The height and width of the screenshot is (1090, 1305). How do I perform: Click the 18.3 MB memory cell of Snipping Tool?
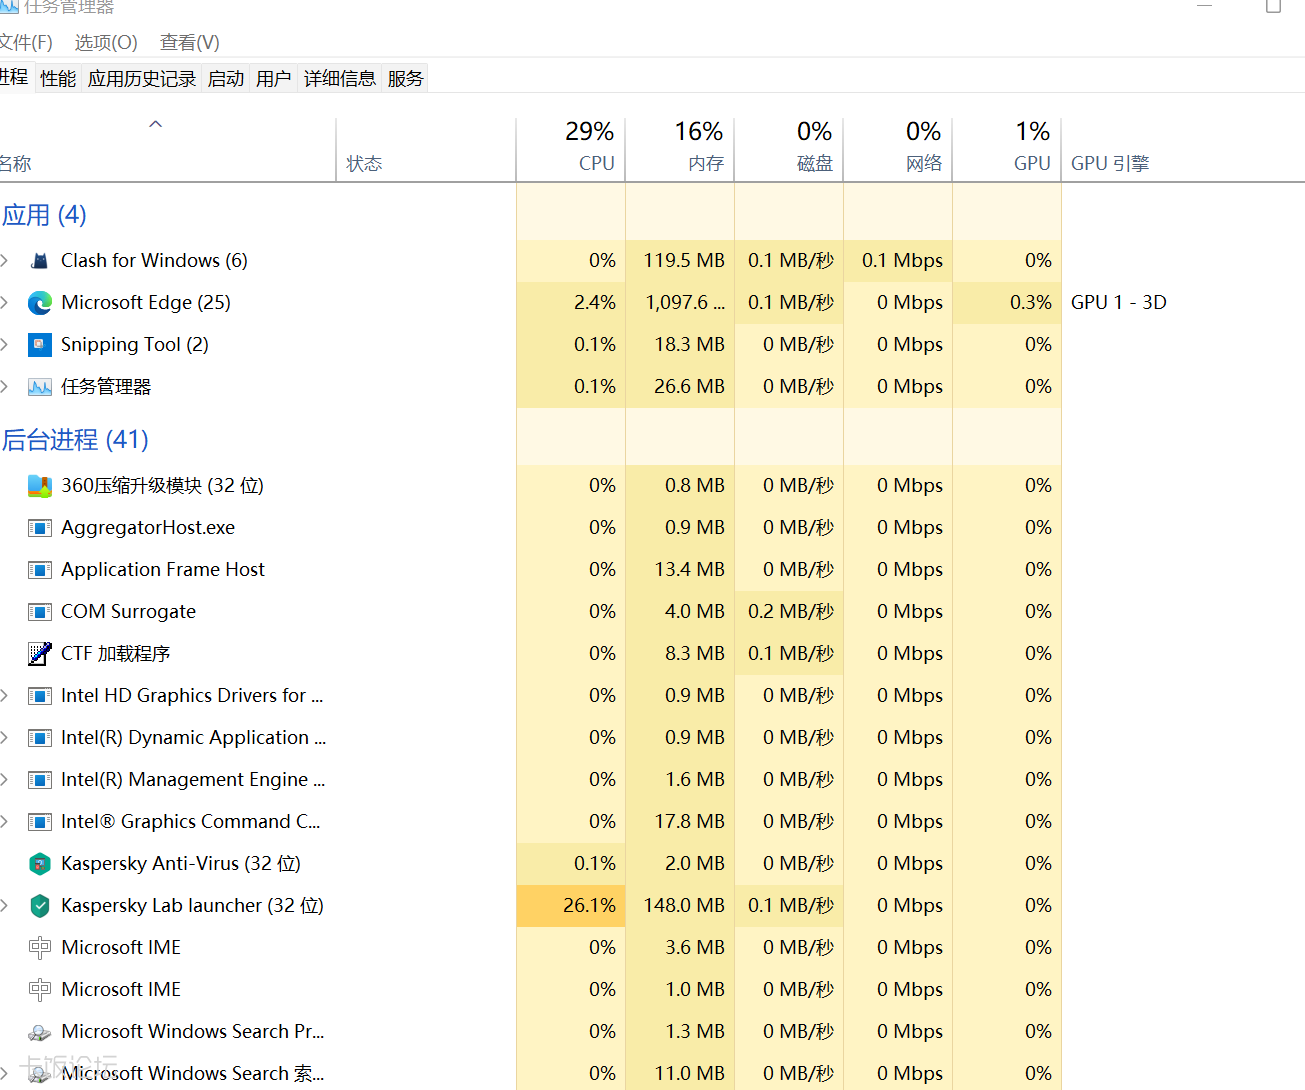click(680, 345)
